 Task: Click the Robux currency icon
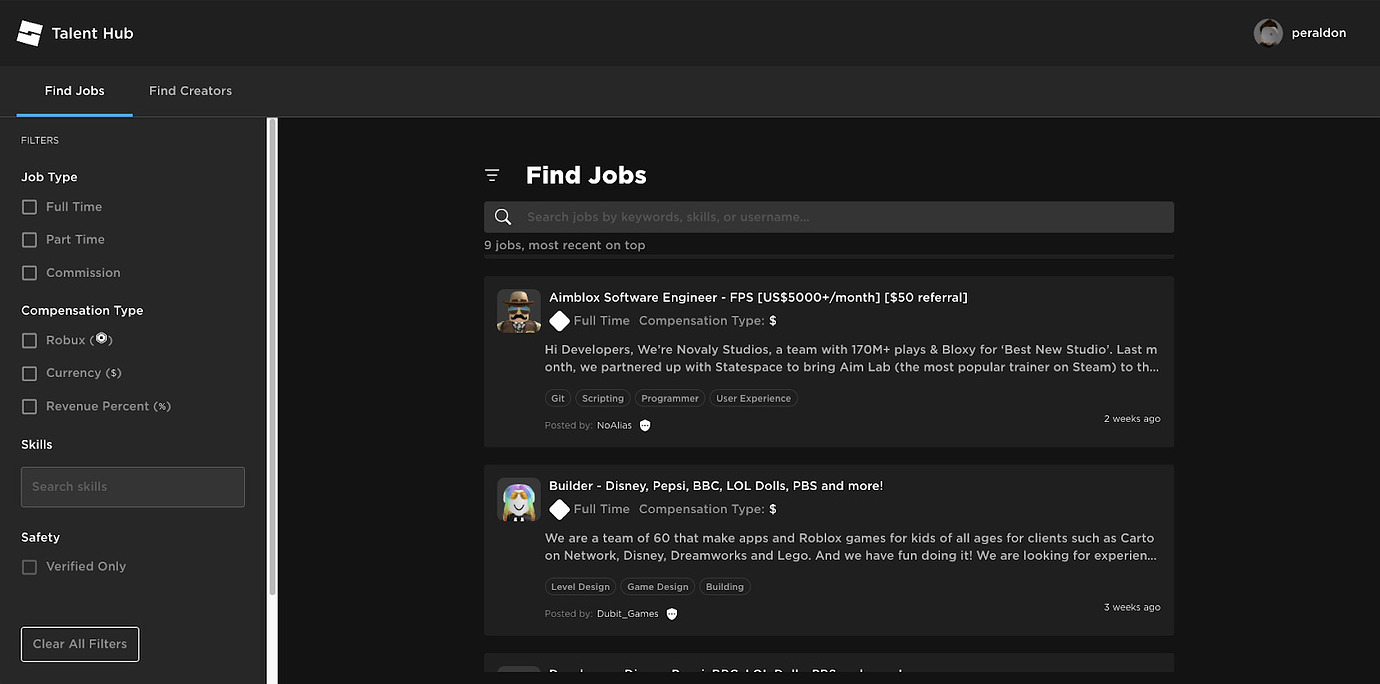click(101, 339)
